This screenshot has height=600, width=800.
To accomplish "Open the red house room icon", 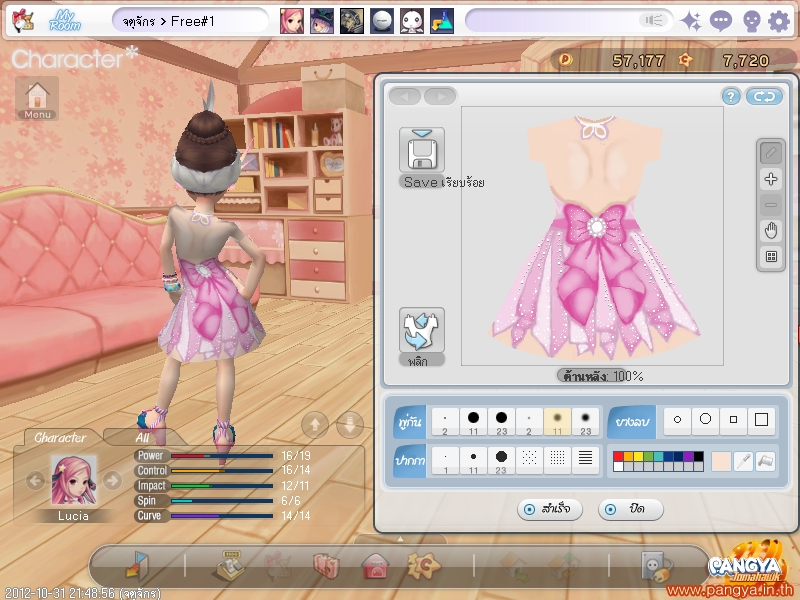I will click(376, 566).
